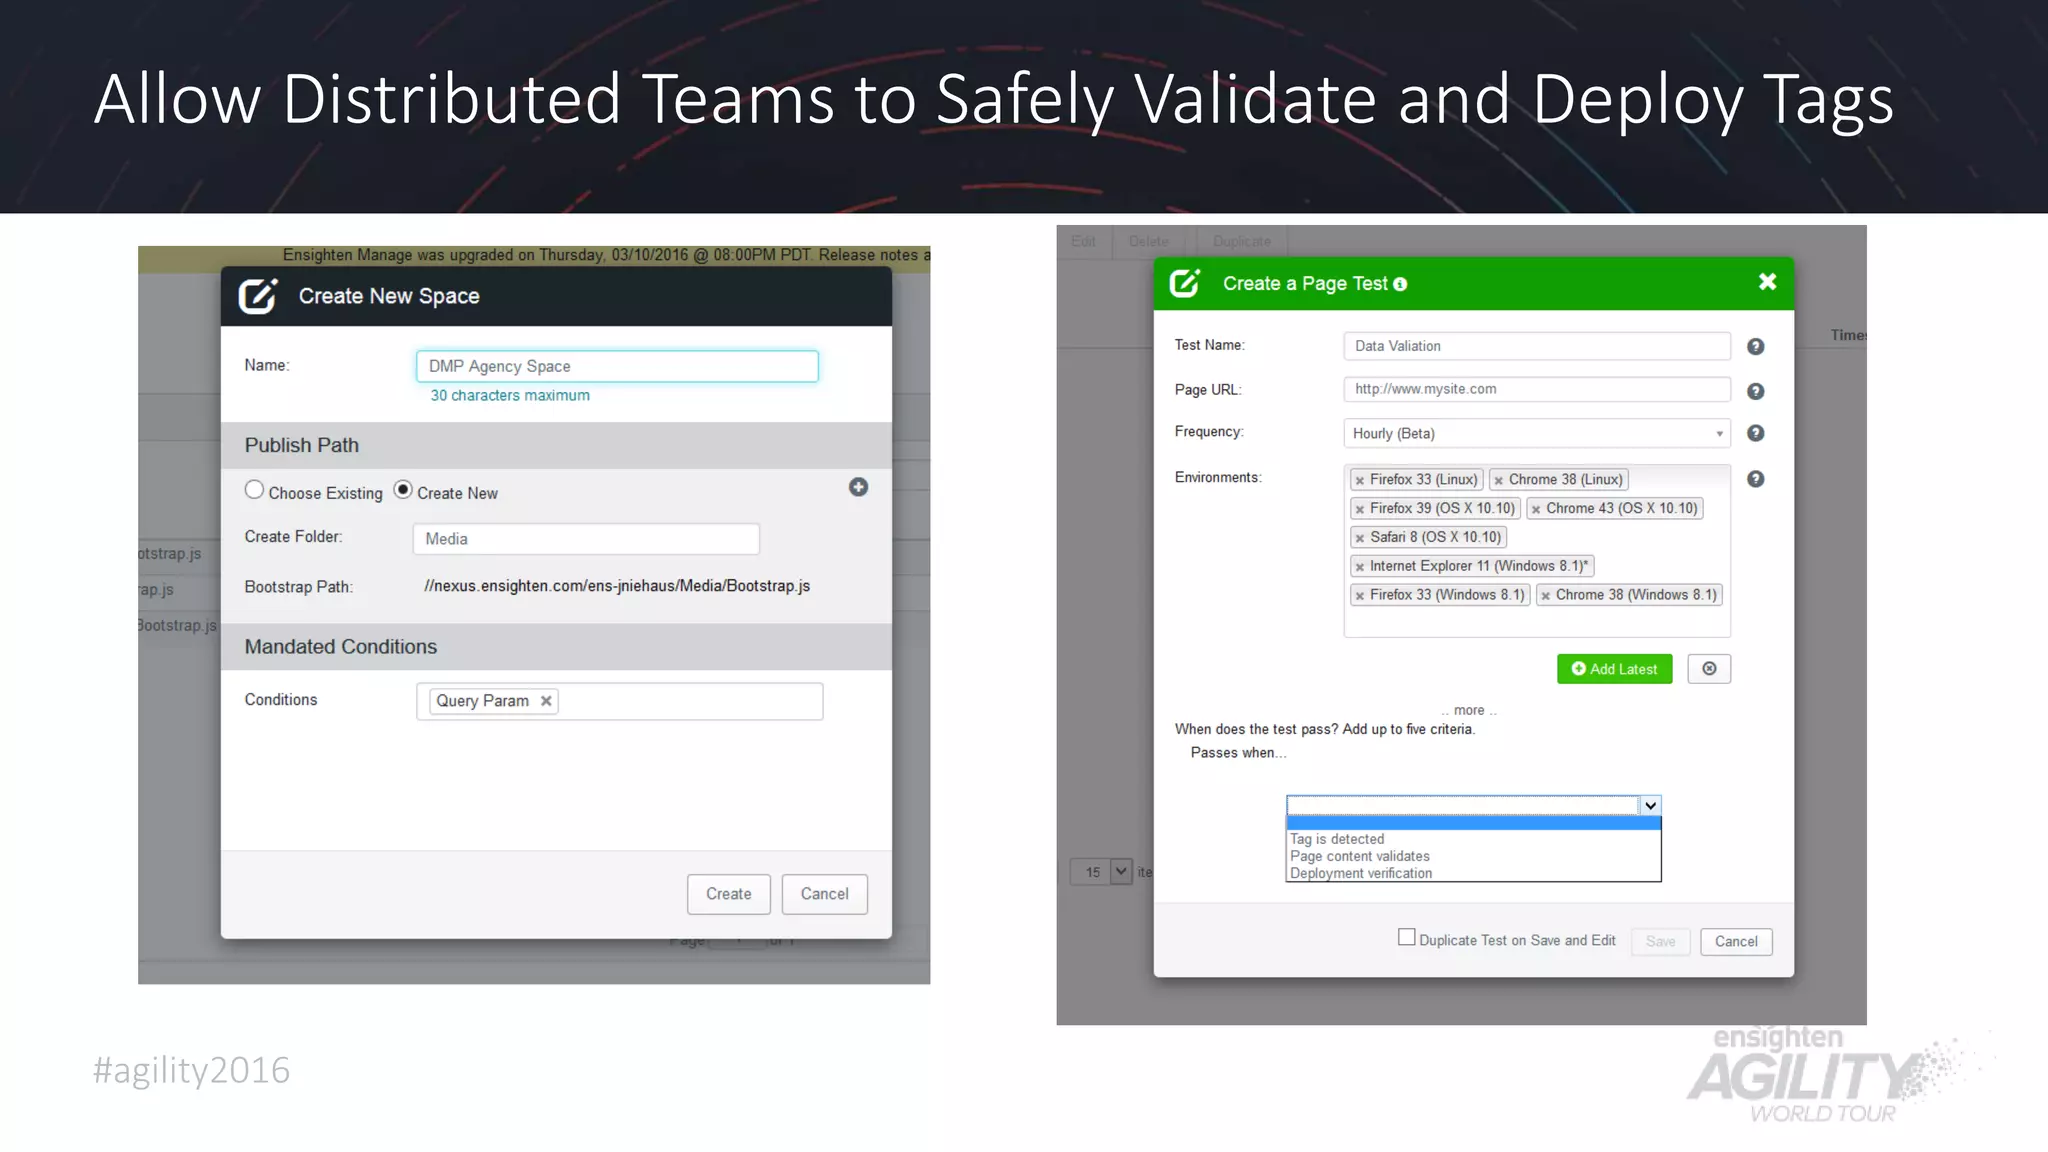Remove Firefox 39 (OS X 10.10) environment
2048x1152 pixels.
(x=1360, y=510)
